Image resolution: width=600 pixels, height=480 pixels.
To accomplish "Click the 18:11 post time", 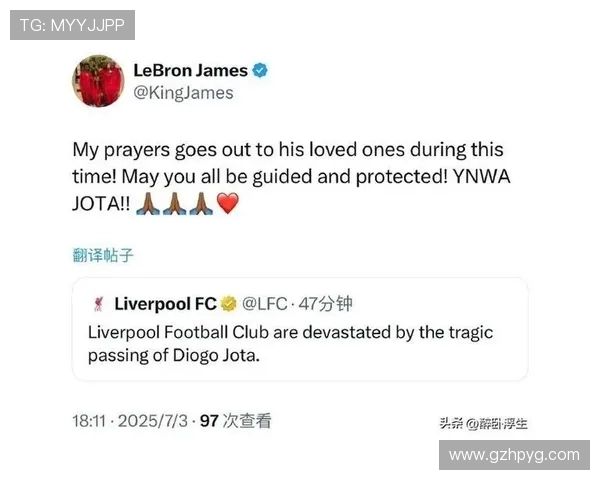I will 89,421.
